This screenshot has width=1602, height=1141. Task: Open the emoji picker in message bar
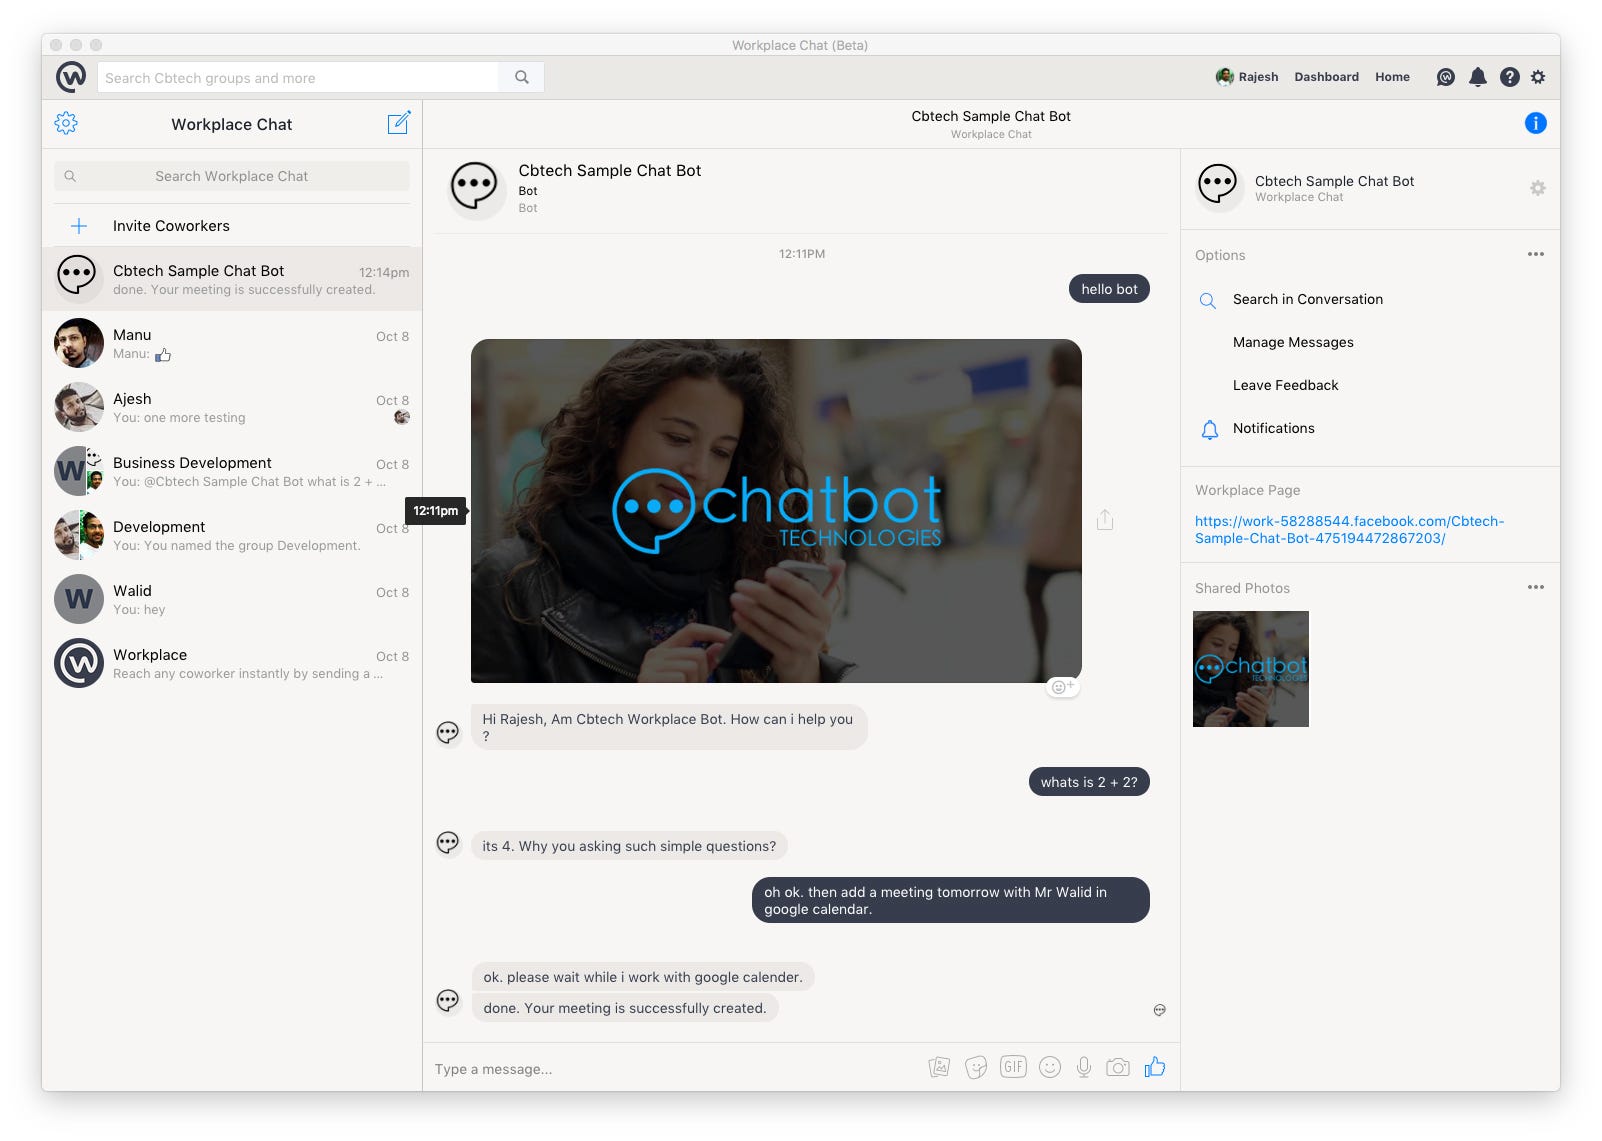[1049, 1067]
